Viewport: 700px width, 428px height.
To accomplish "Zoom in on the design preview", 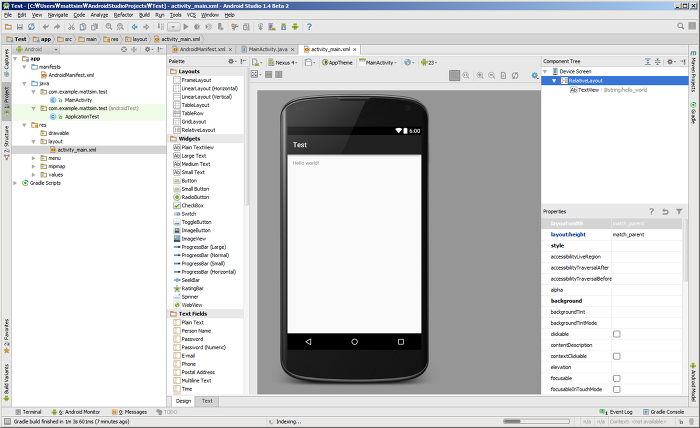I will click(480, 75).
